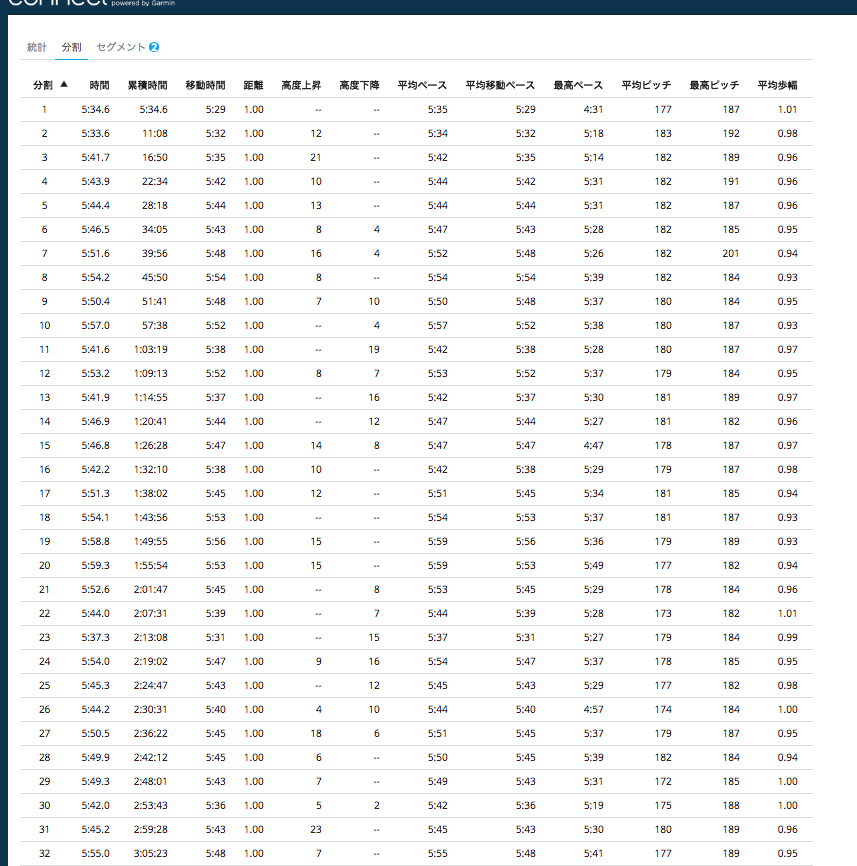Click cumulative time 2:36:22 in lap 27

coord(151,734)
